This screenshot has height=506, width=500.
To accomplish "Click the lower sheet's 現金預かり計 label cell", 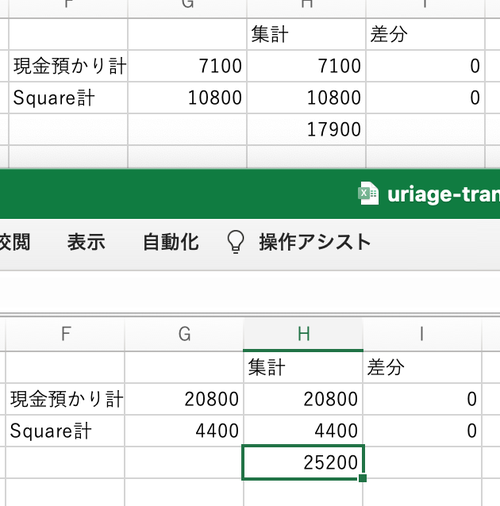I will (65, 399).
